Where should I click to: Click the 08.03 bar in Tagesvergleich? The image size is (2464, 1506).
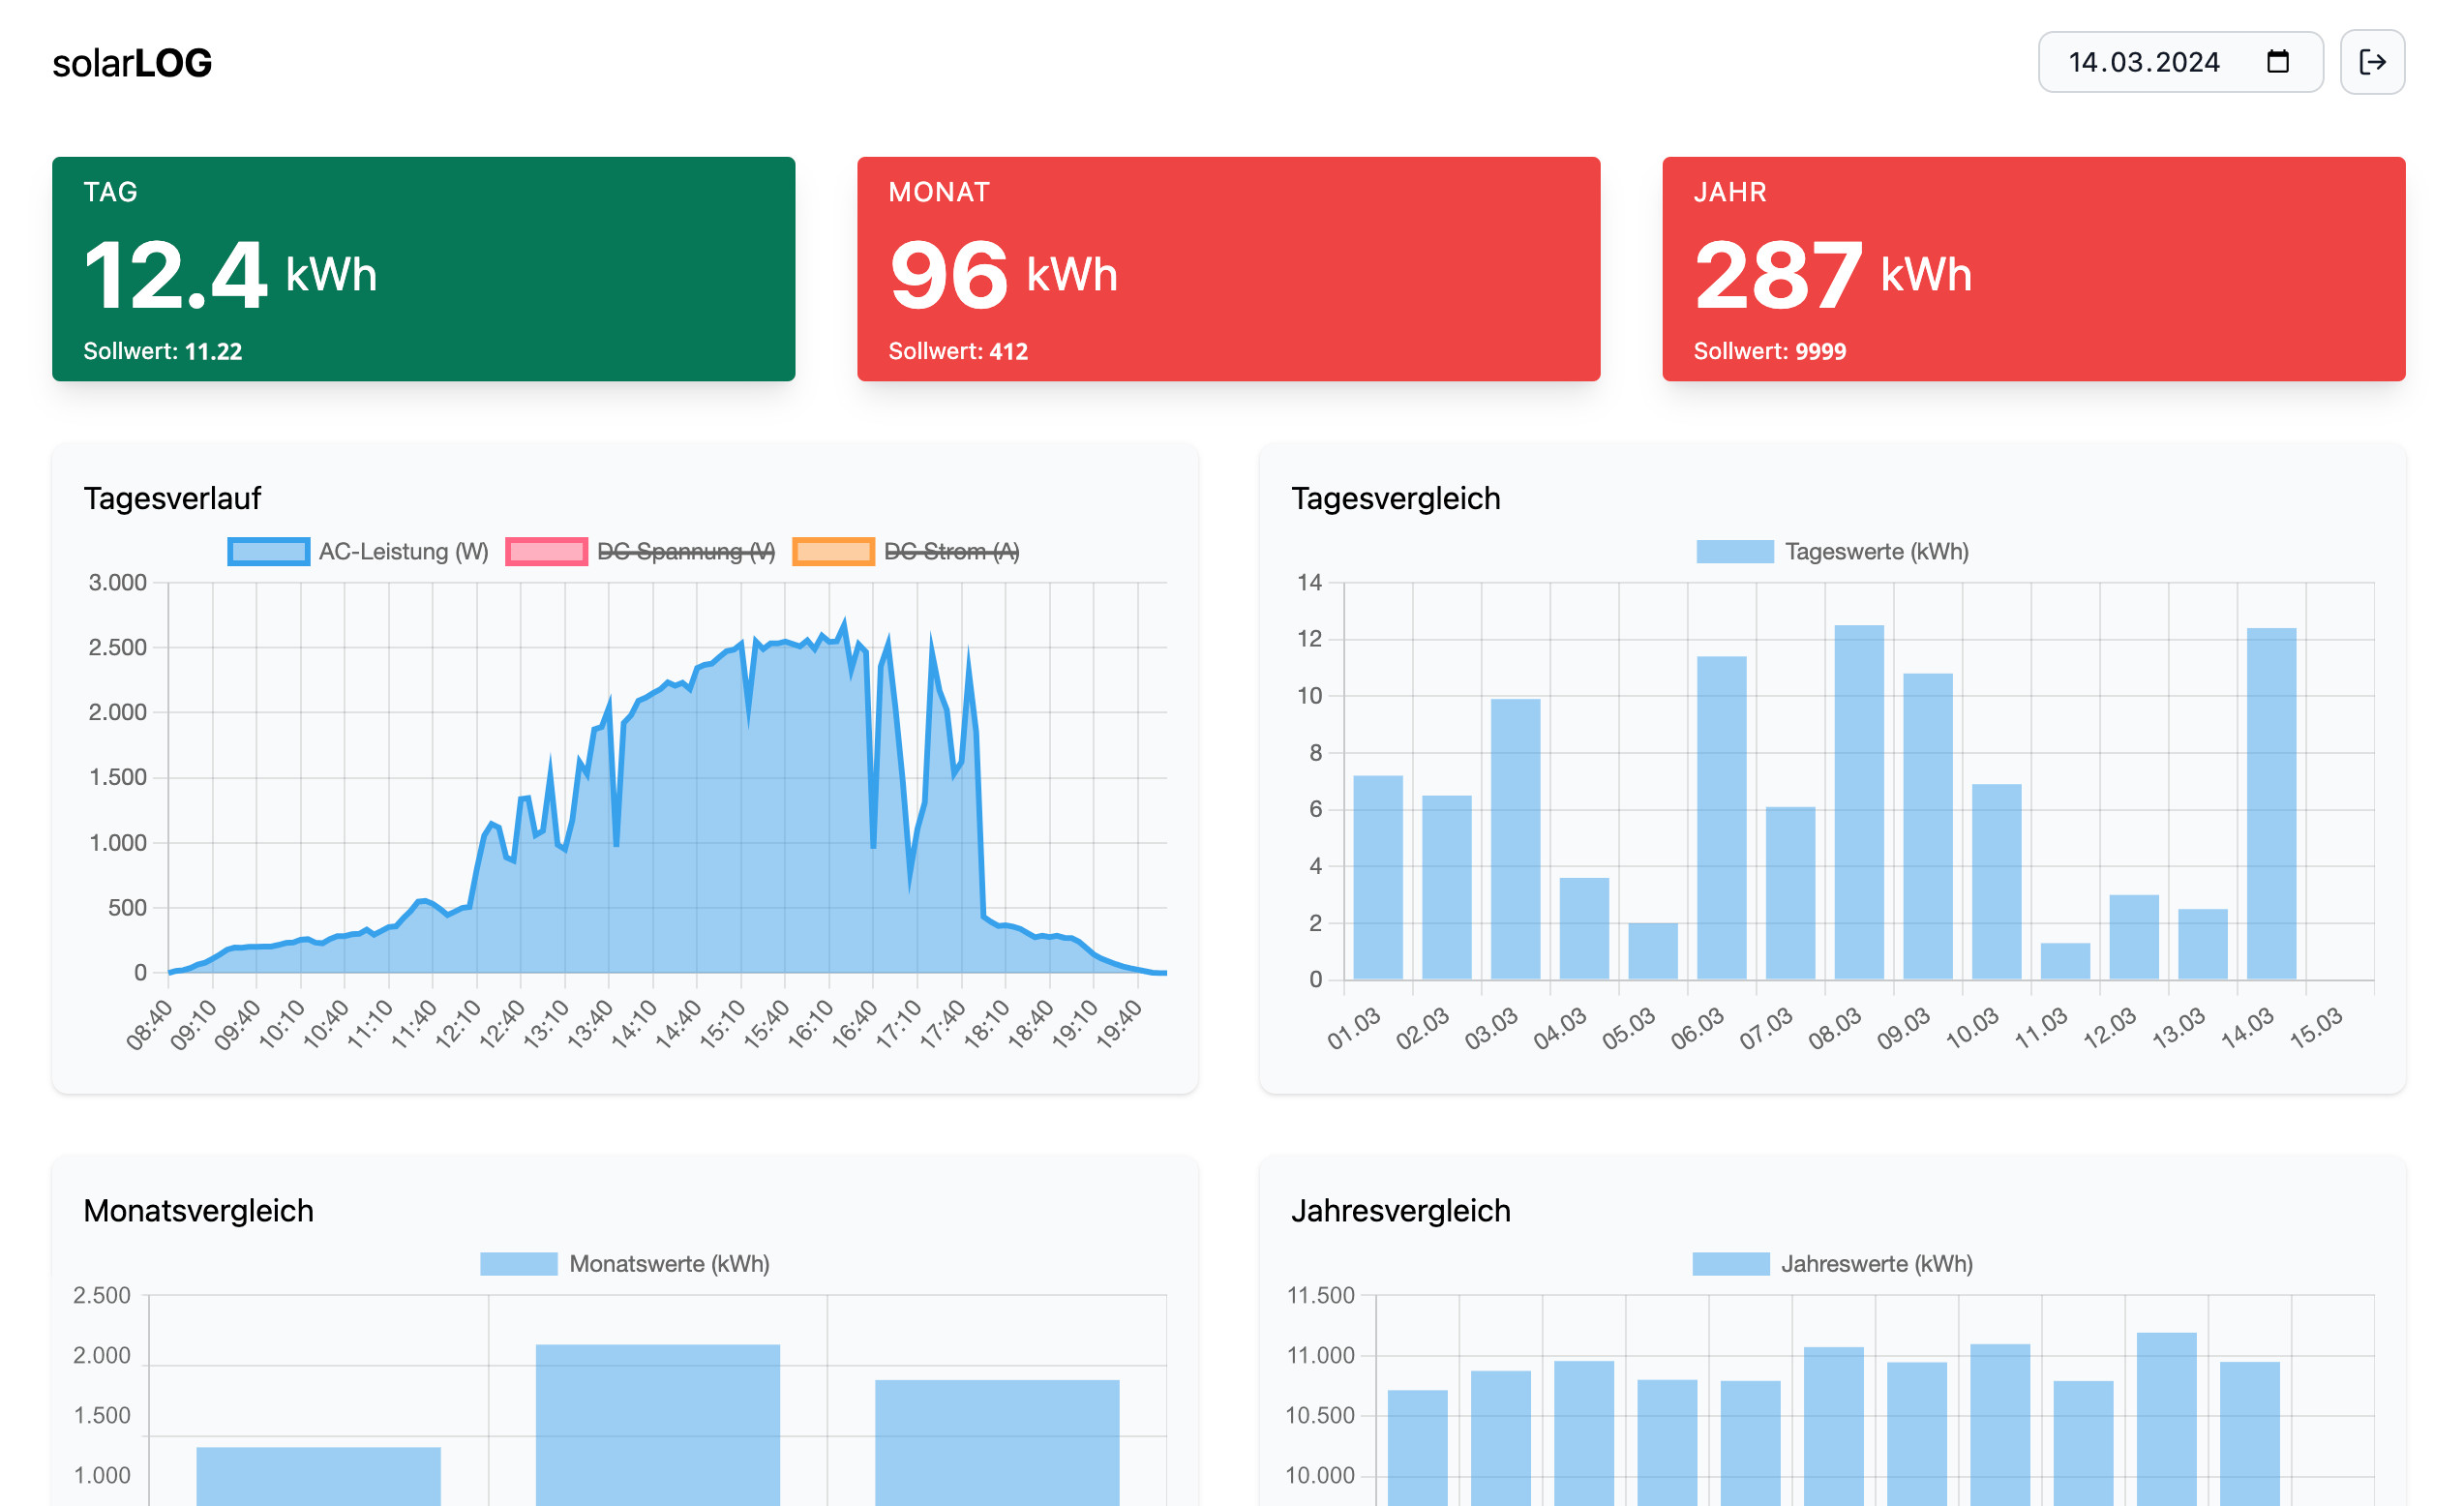pyautogui.click(x=1859, y=802)
